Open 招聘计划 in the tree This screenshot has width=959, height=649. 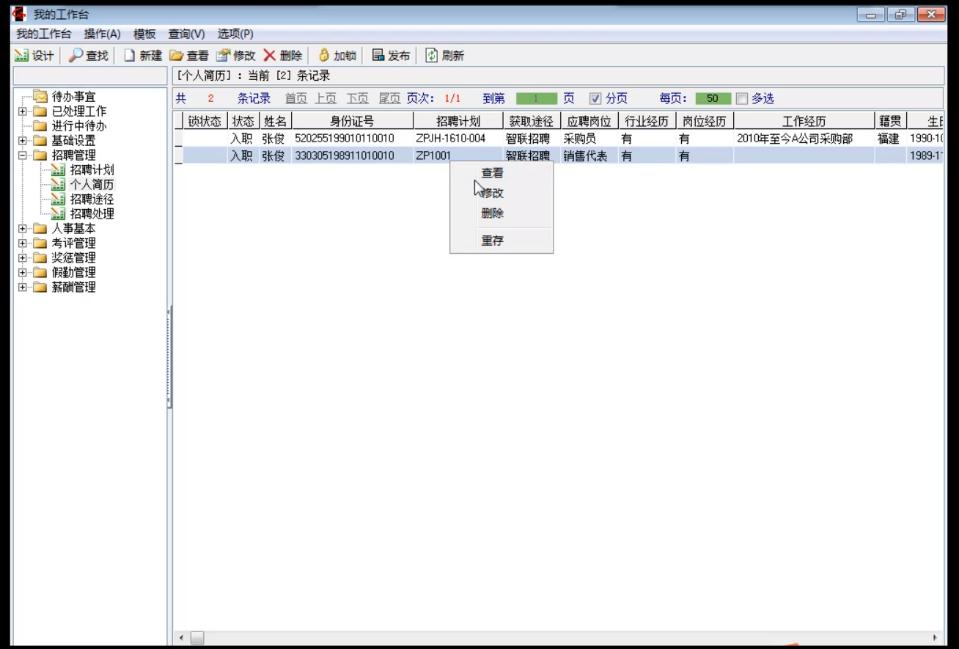(92, 170)
